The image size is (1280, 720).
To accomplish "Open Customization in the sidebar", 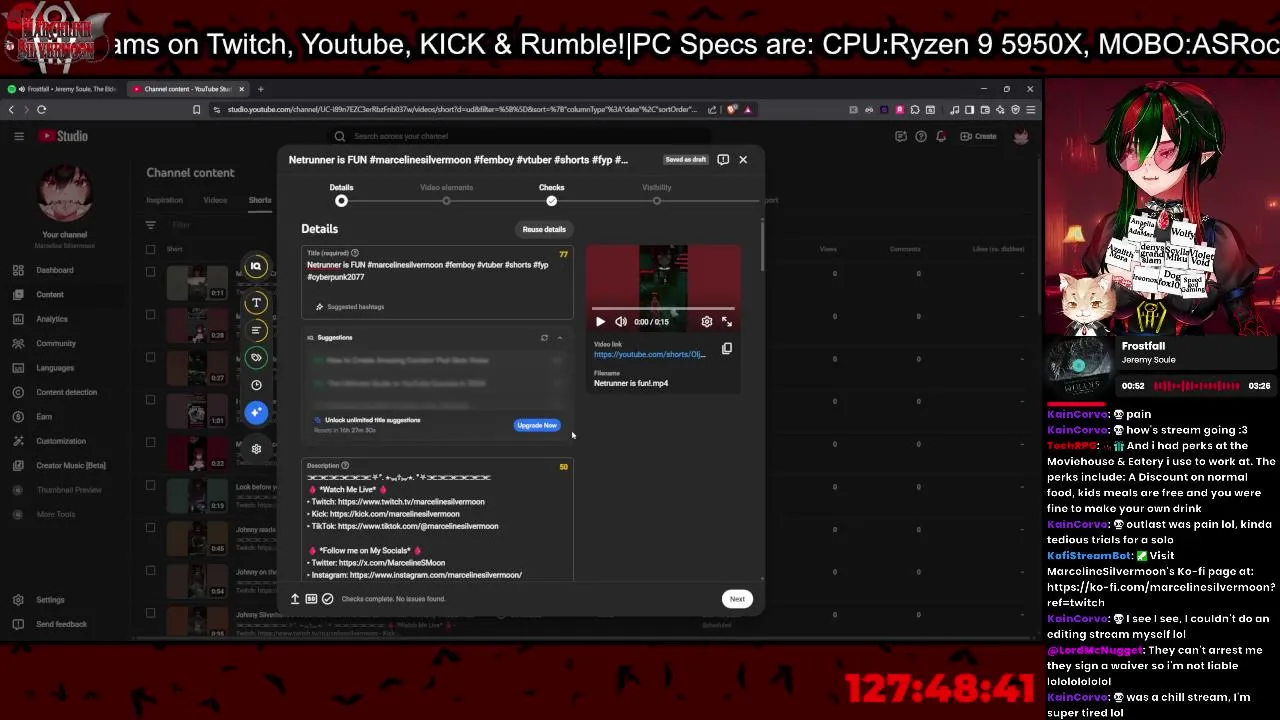I will click(x=61, y=441).
